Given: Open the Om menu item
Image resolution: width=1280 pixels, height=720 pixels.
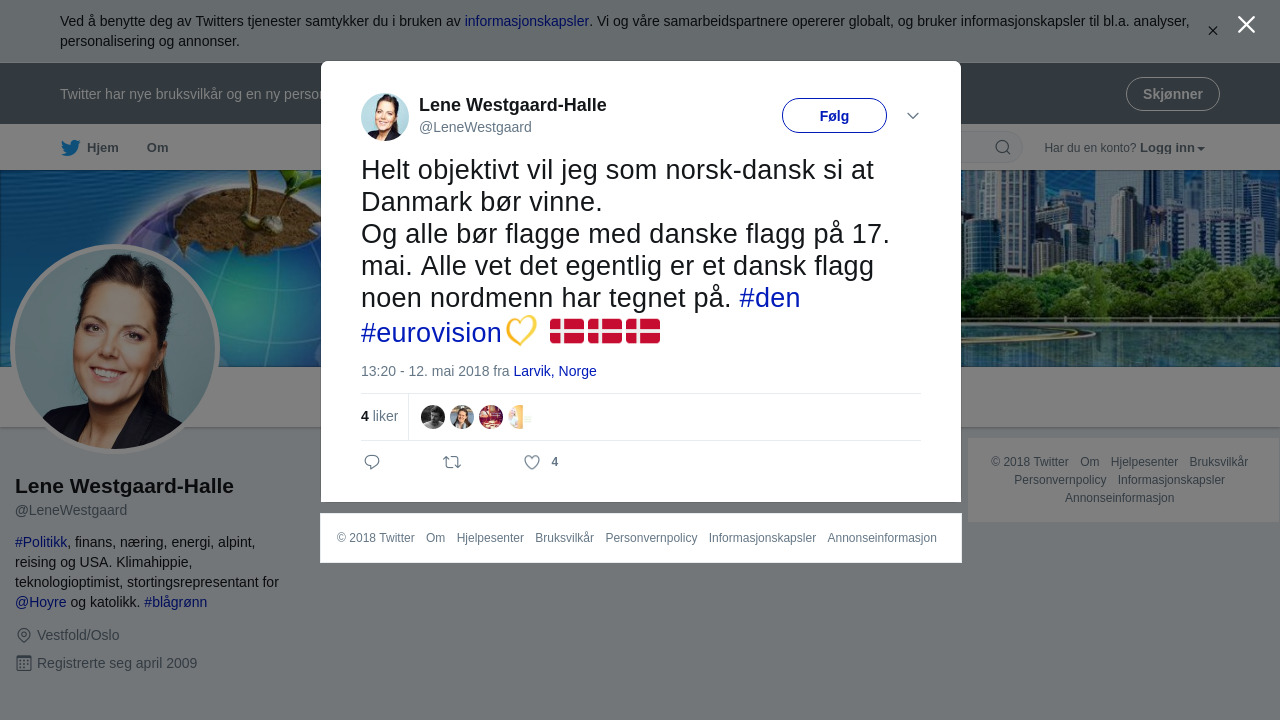Looking at the screenshot, I should click(158, 148).
